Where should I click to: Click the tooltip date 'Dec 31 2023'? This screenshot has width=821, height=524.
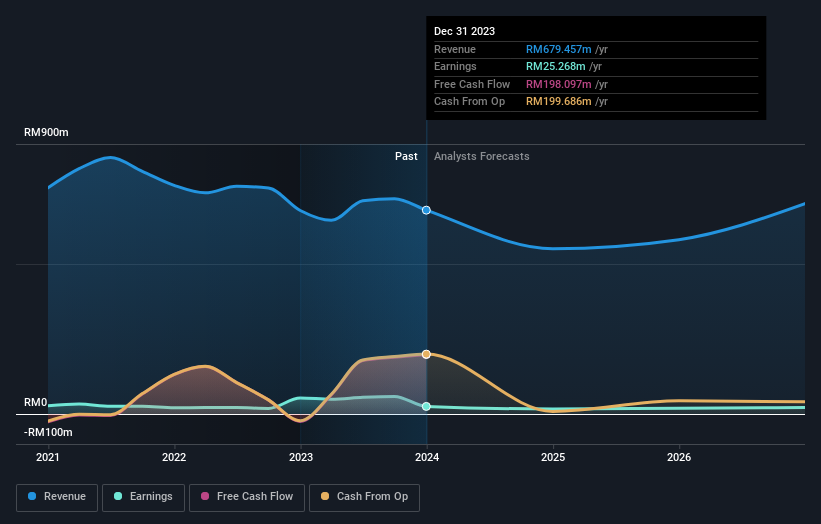(464, 31)
